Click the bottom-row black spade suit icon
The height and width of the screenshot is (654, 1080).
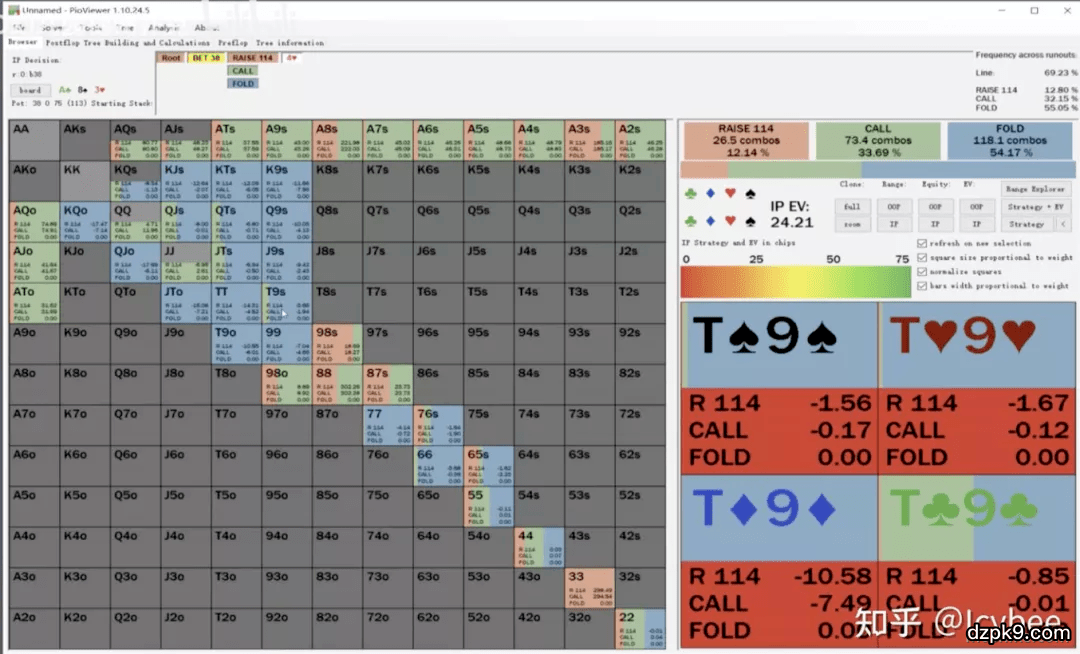point(750,221)
